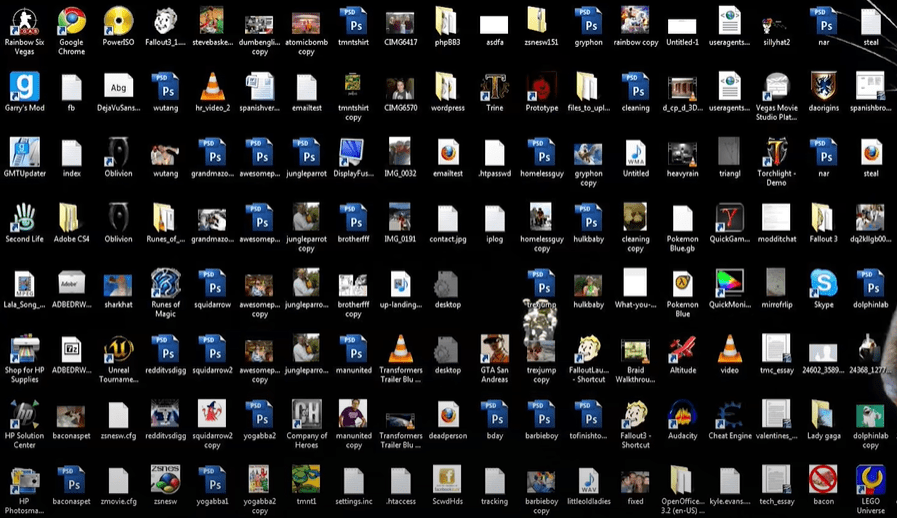Select the Skype desktop icon
The width and height of the screenshot is (897, 518).
[823, 283]
